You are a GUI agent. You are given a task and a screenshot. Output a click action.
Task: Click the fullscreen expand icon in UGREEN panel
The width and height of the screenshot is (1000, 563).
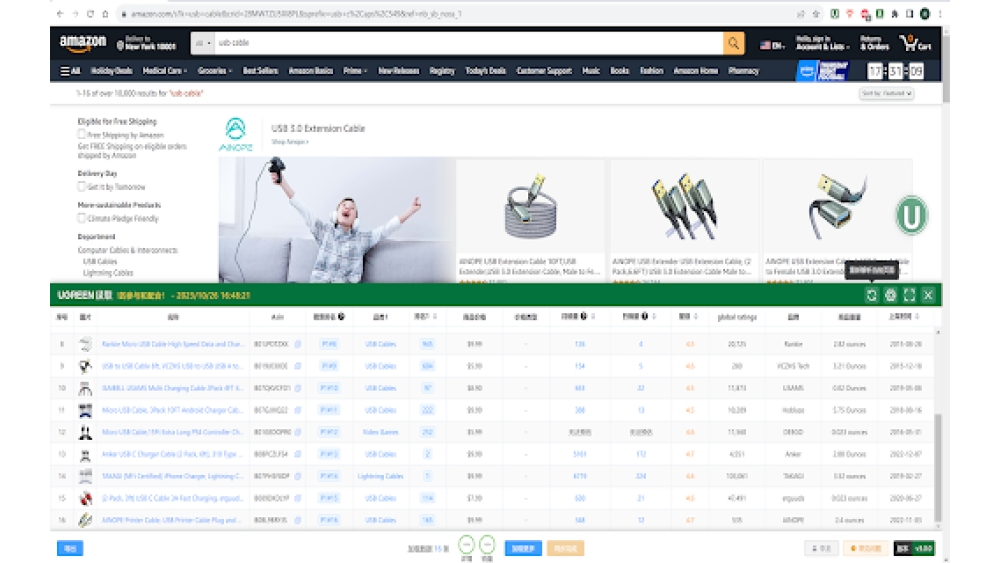coord(909,295)
